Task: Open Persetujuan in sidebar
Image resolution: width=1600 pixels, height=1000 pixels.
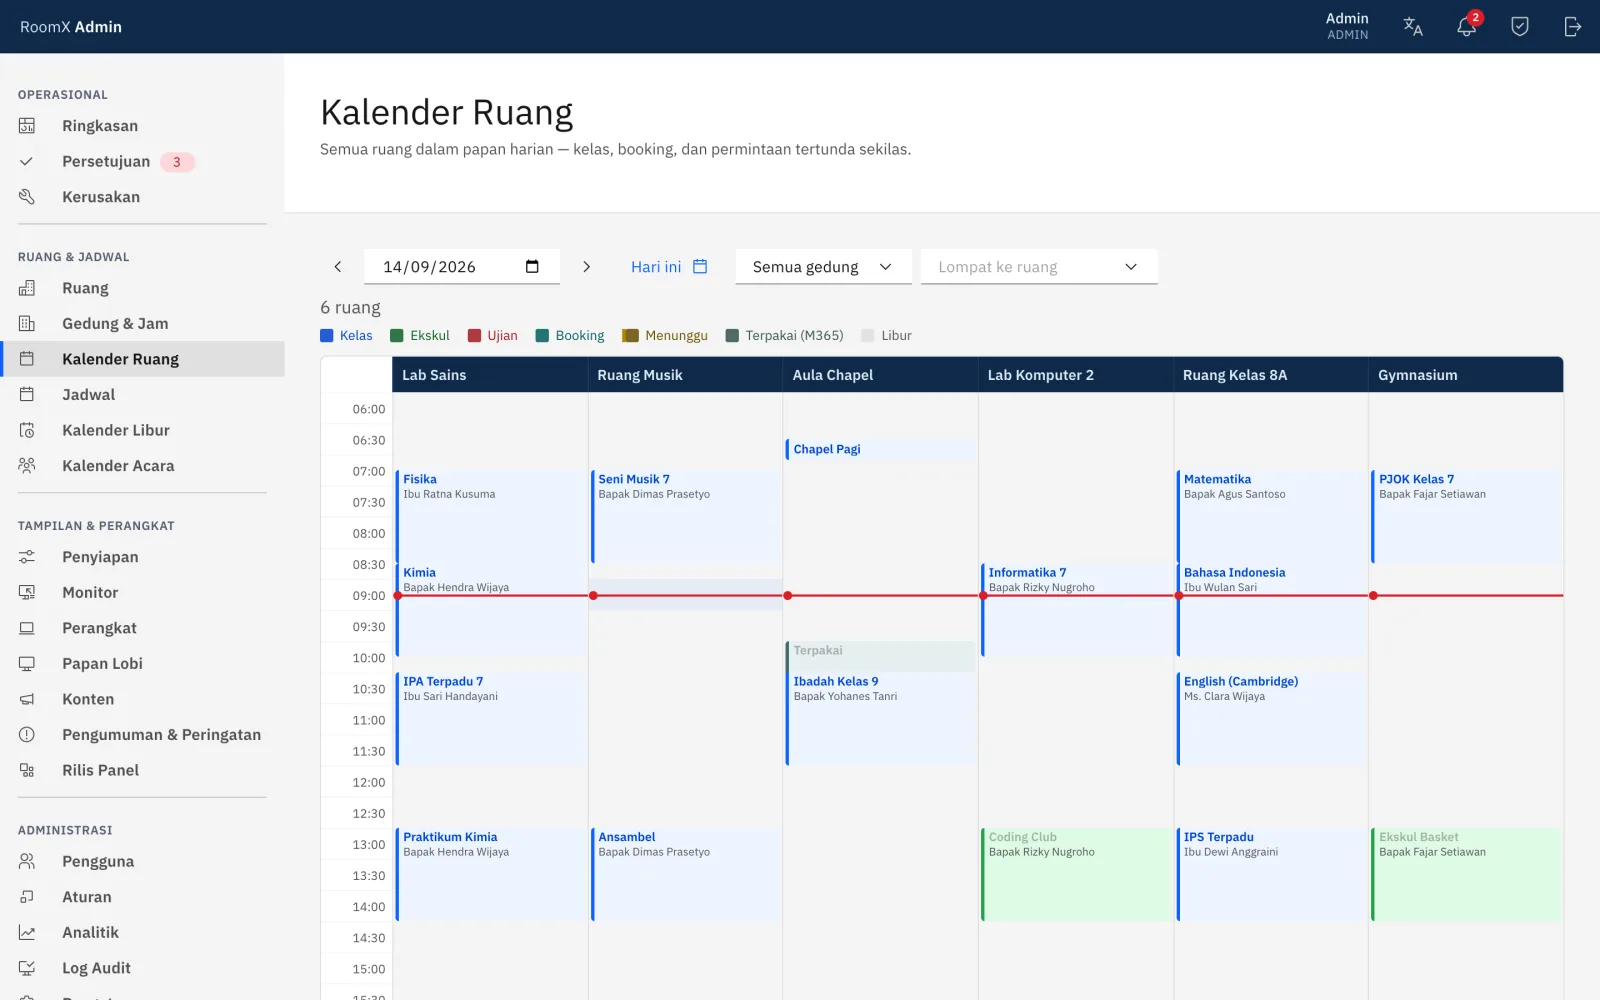Action: 142,162
